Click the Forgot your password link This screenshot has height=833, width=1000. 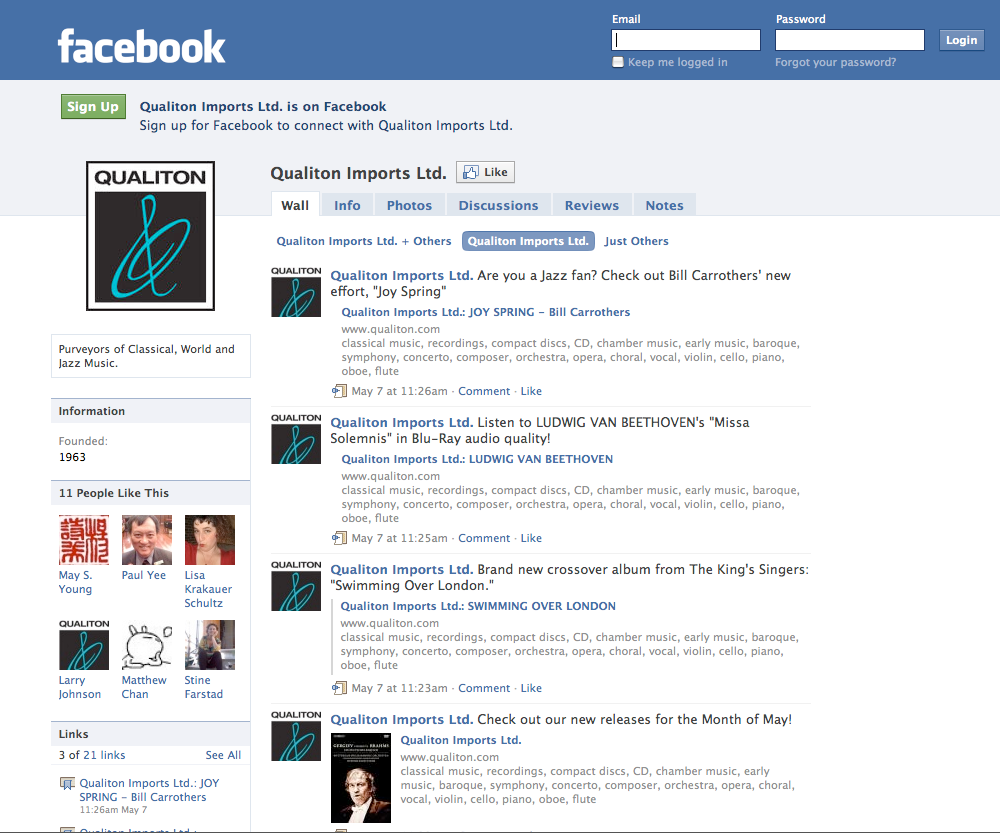coord(835,62)
